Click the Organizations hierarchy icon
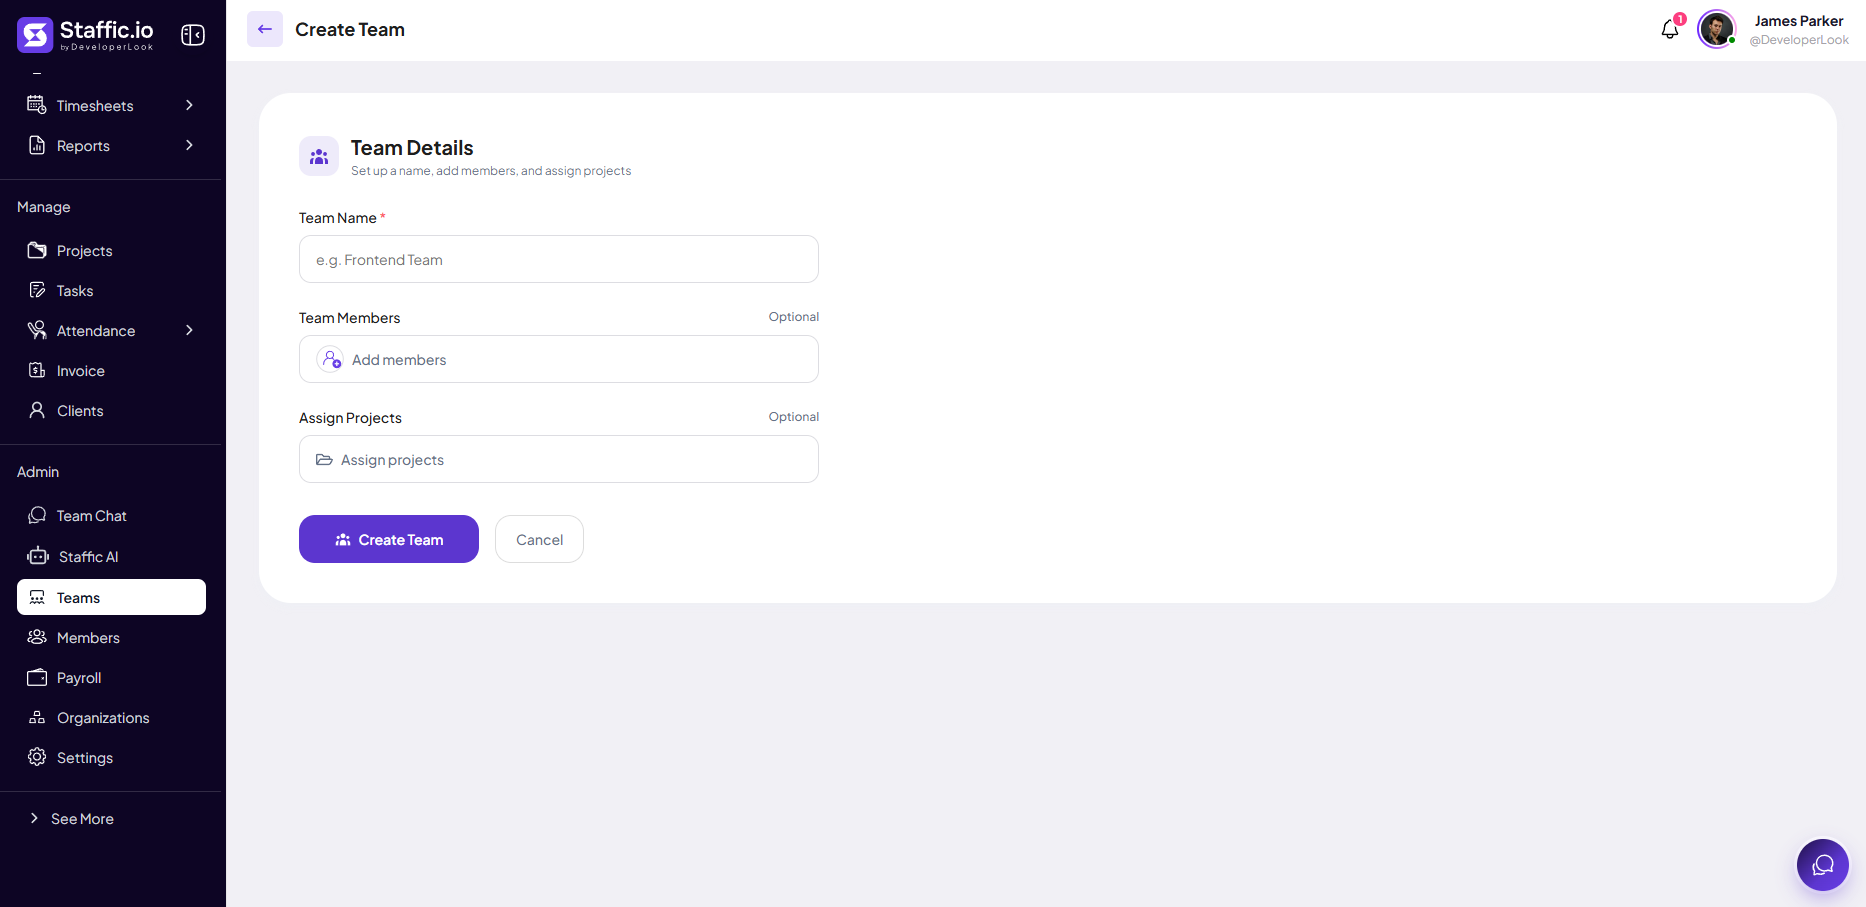This screenshot has height=907, width=1866. pos(37,717)
